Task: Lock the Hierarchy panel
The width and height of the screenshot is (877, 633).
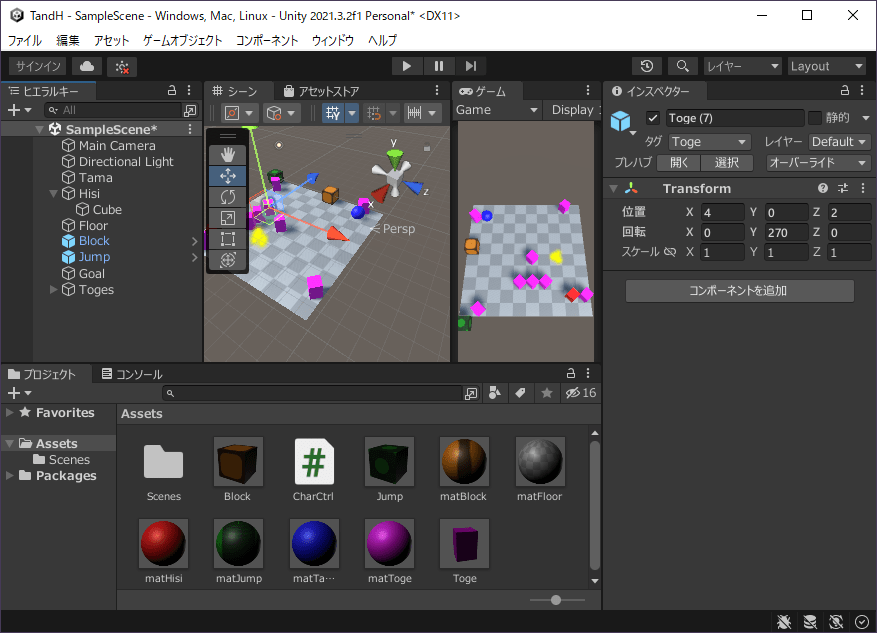Action: tap(172, 90)
